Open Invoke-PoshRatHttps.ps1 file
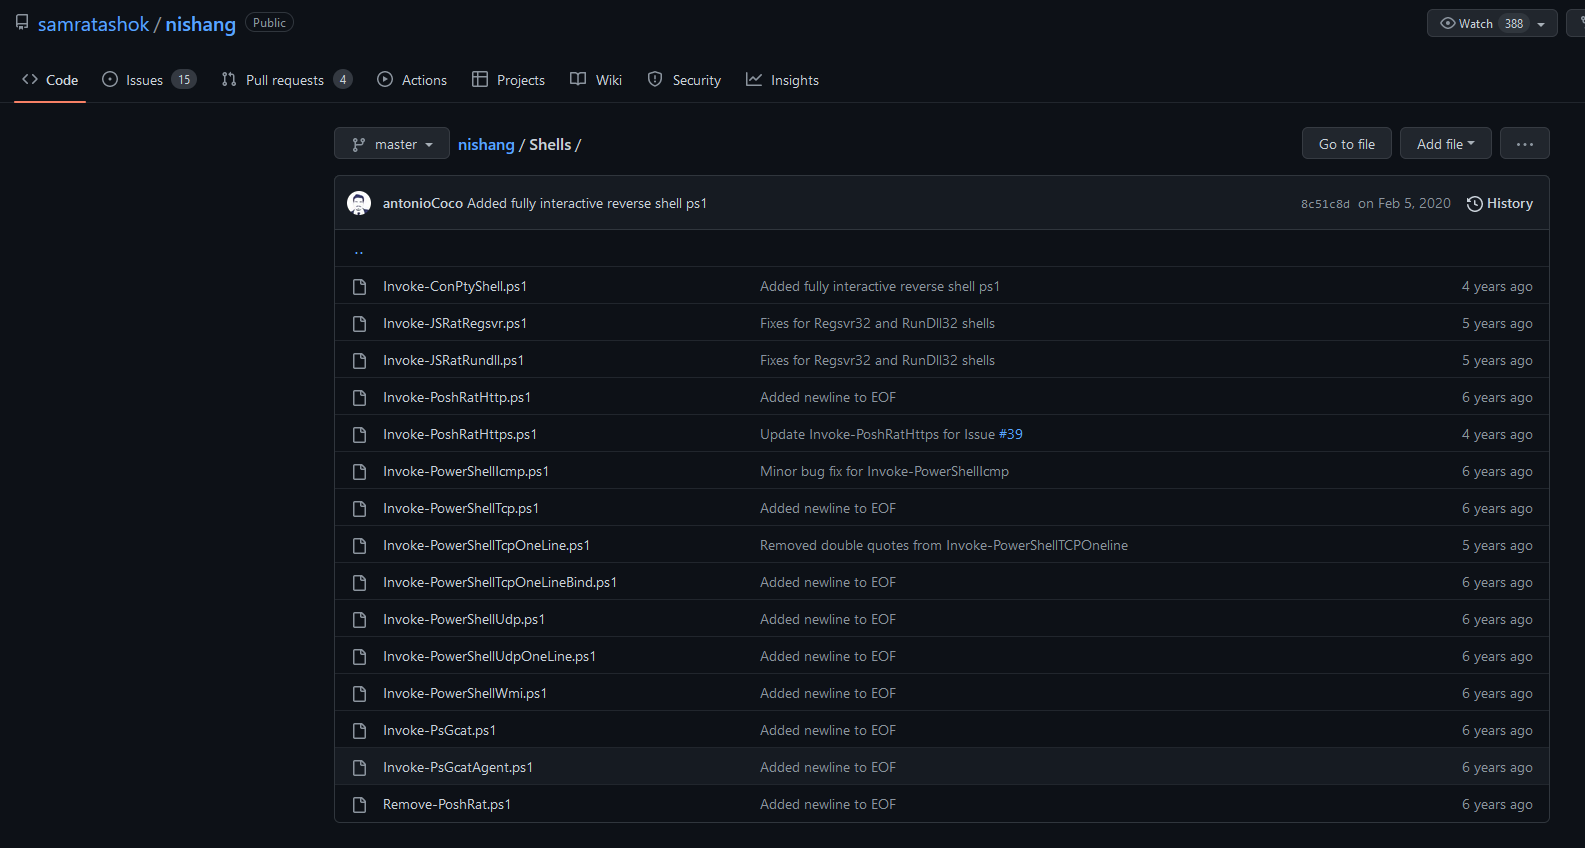 pos(460,434)
